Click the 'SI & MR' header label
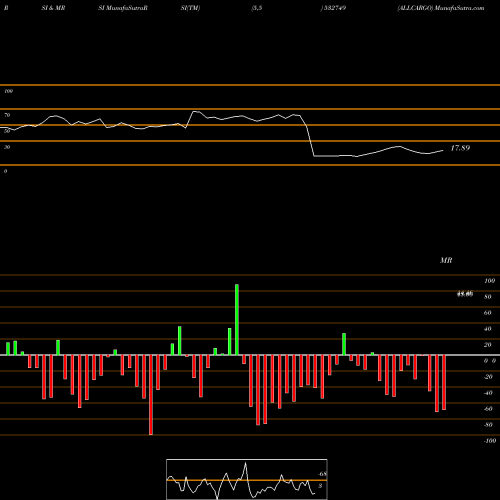Image resolution: width=500 pixels, height=500 pixels. click(53, 8)
